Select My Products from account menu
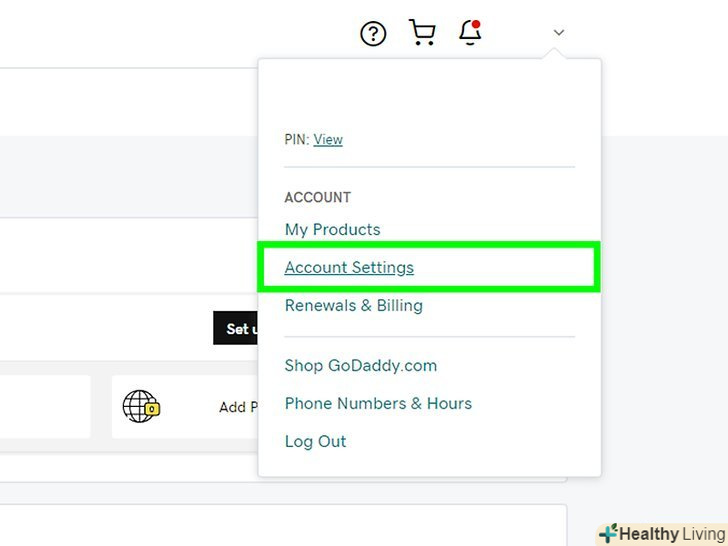This screenshot has width=728, height=546. coord(332,230)
